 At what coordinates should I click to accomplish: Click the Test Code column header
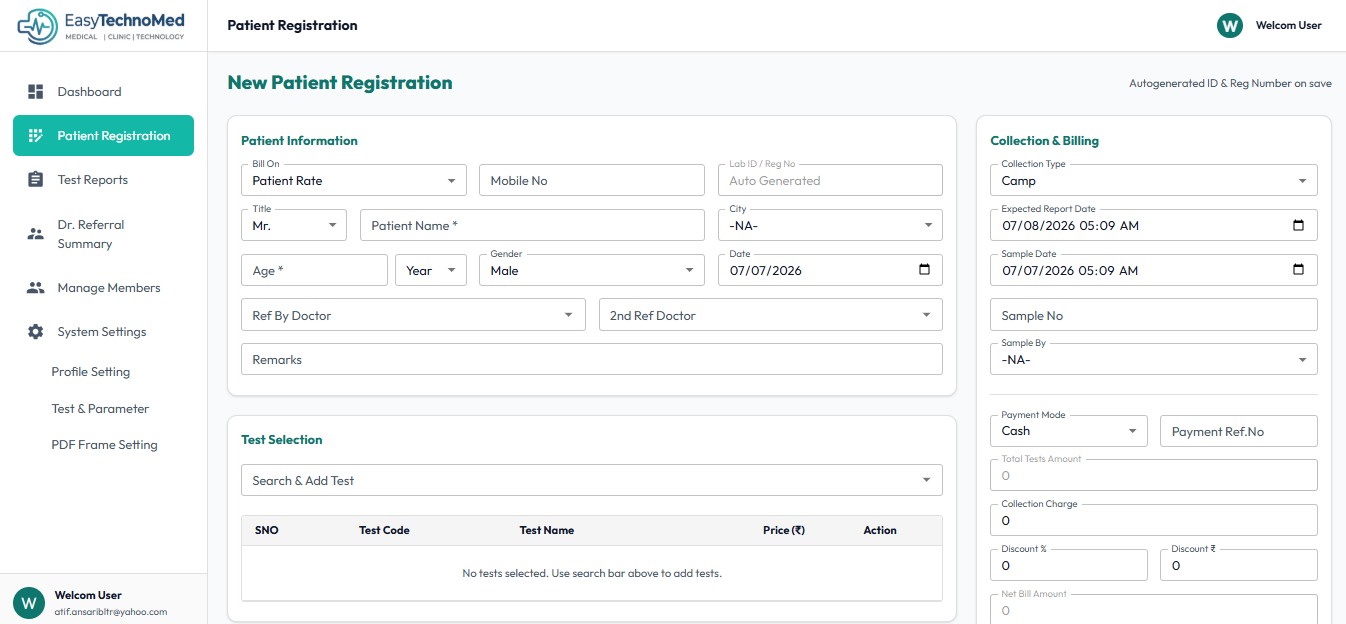384,530
